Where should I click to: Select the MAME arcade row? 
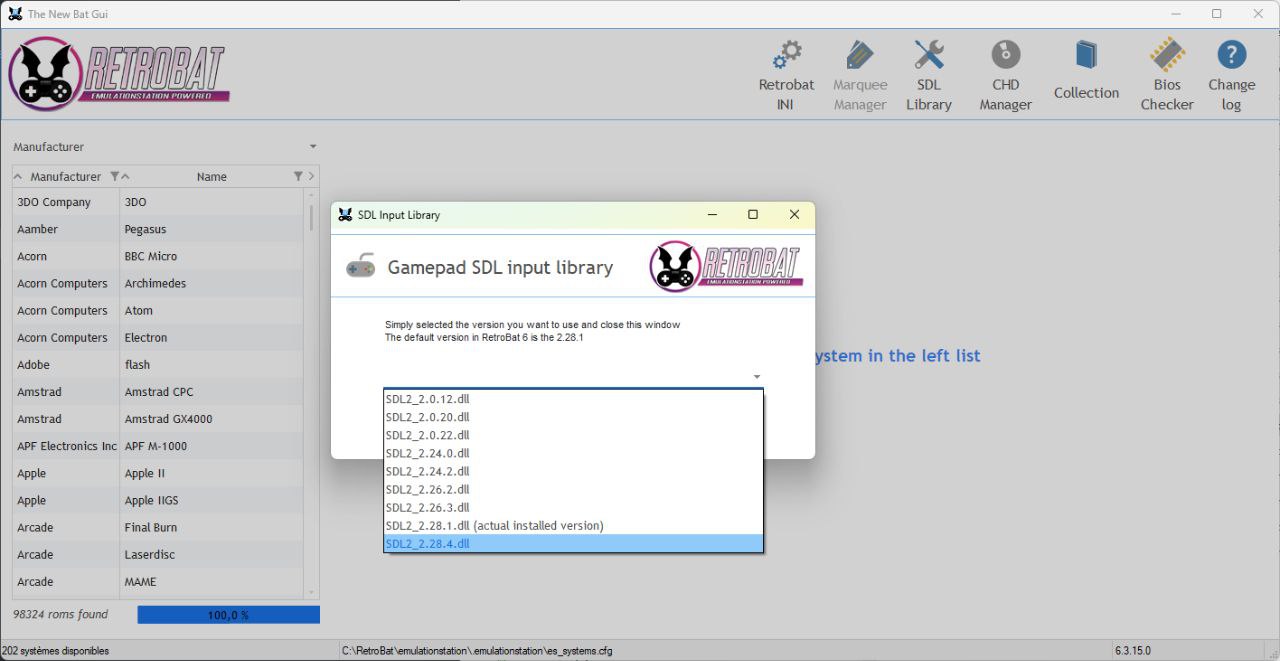(x=158, y=581)
